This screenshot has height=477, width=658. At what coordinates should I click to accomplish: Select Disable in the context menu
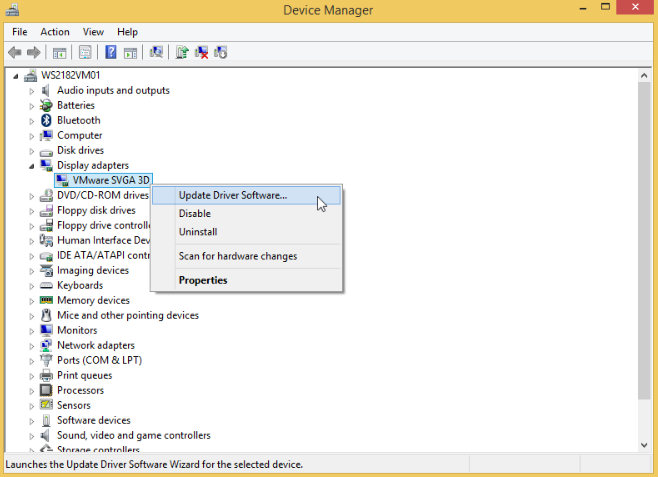coord(194,214)
